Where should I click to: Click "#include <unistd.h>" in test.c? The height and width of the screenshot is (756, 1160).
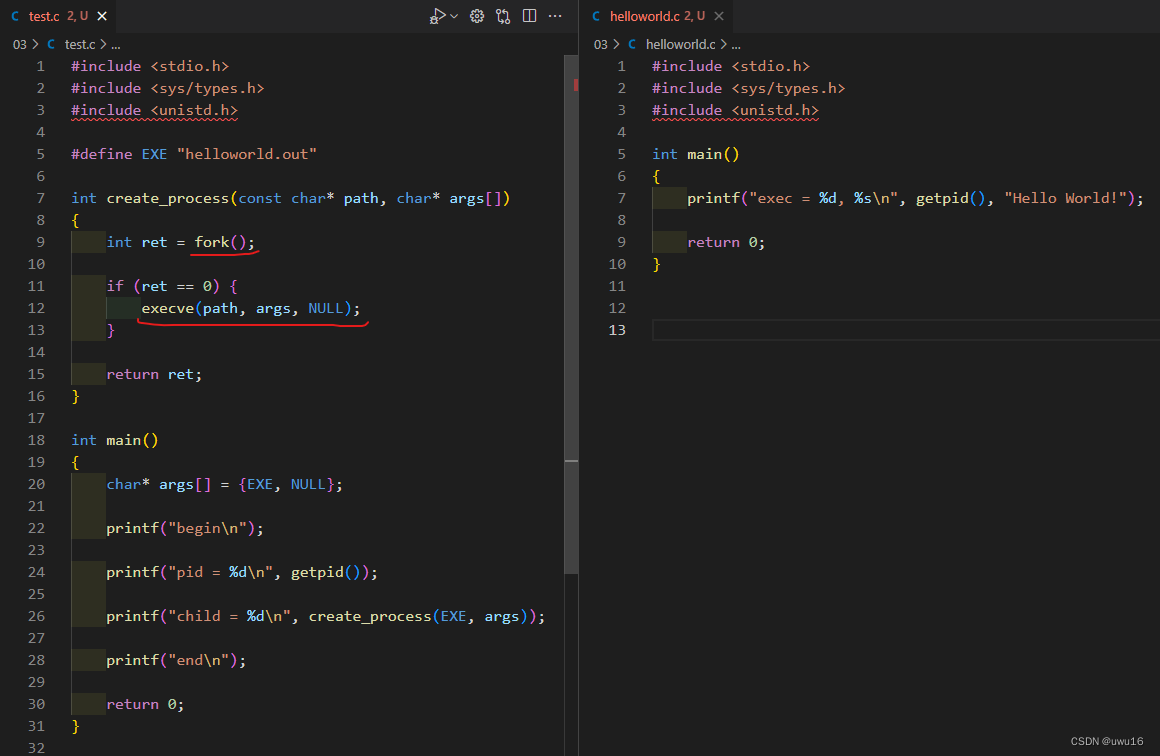point(155,110)
